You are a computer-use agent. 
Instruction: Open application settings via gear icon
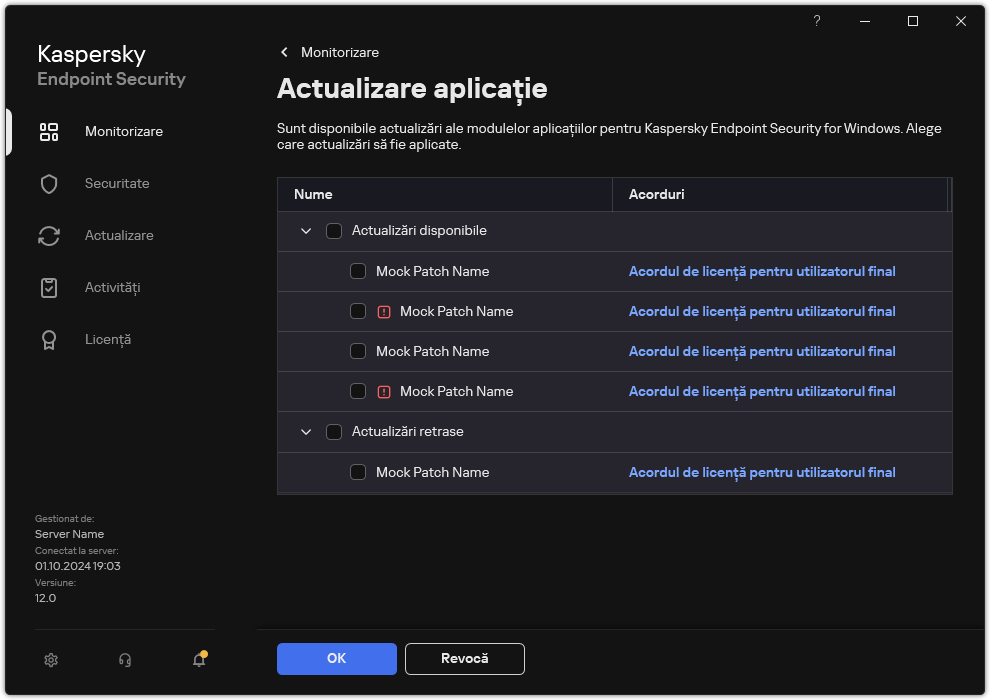point(51,660)
